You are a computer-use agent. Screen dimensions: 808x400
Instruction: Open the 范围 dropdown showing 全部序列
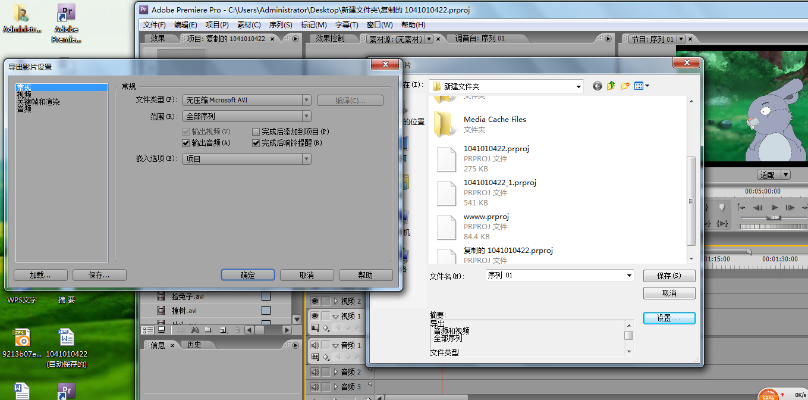pyautogui.click(x=246, y=116)
